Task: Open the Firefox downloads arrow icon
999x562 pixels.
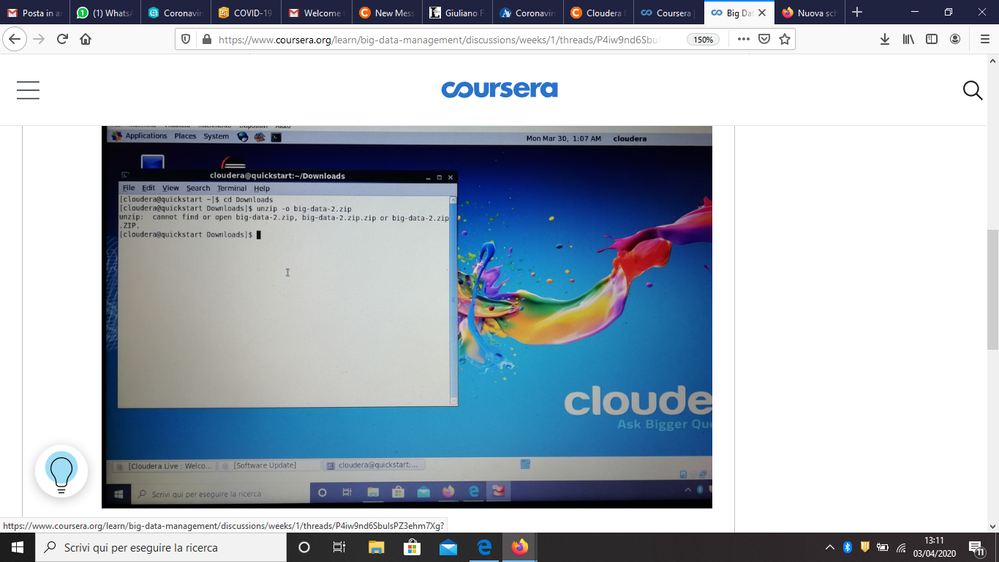Action: coord(884,39)
